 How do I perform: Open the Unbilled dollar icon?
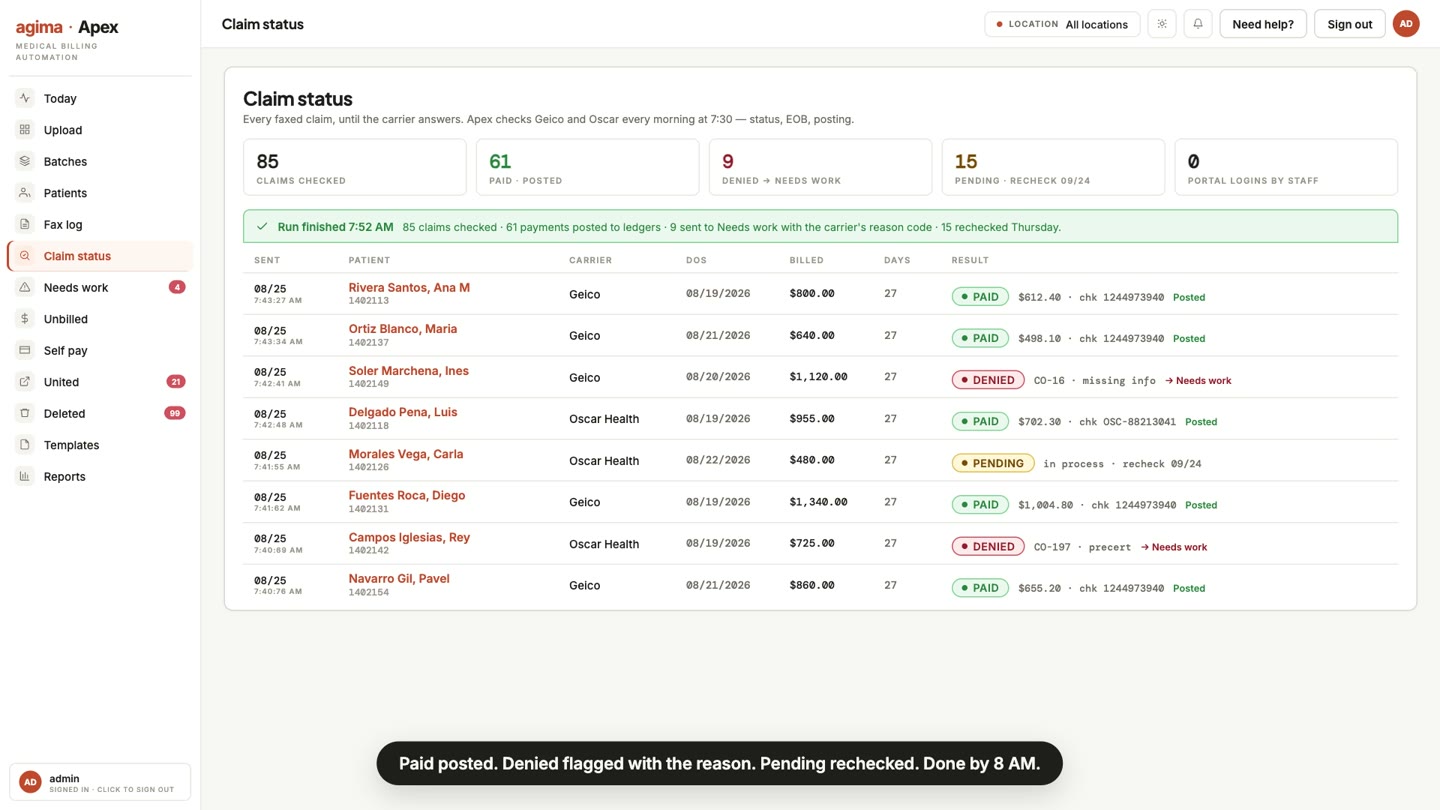pos(25,319)
